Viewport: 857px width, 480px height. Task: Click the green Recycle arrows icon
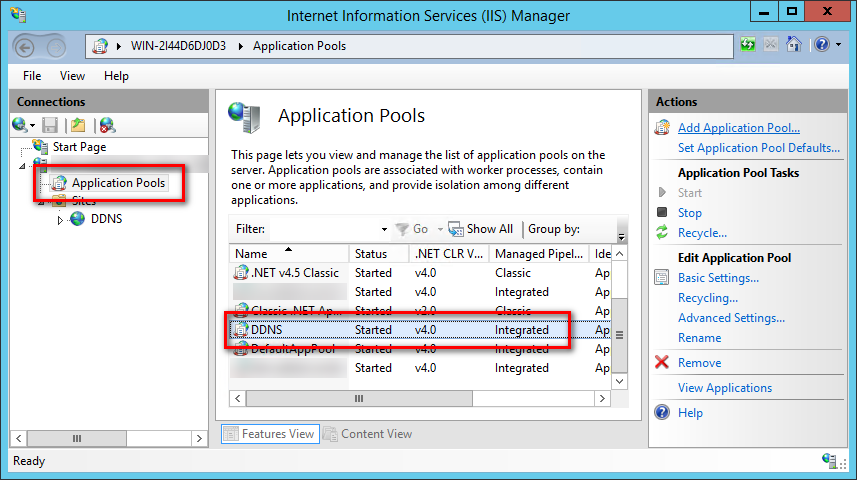pos(662,232)
